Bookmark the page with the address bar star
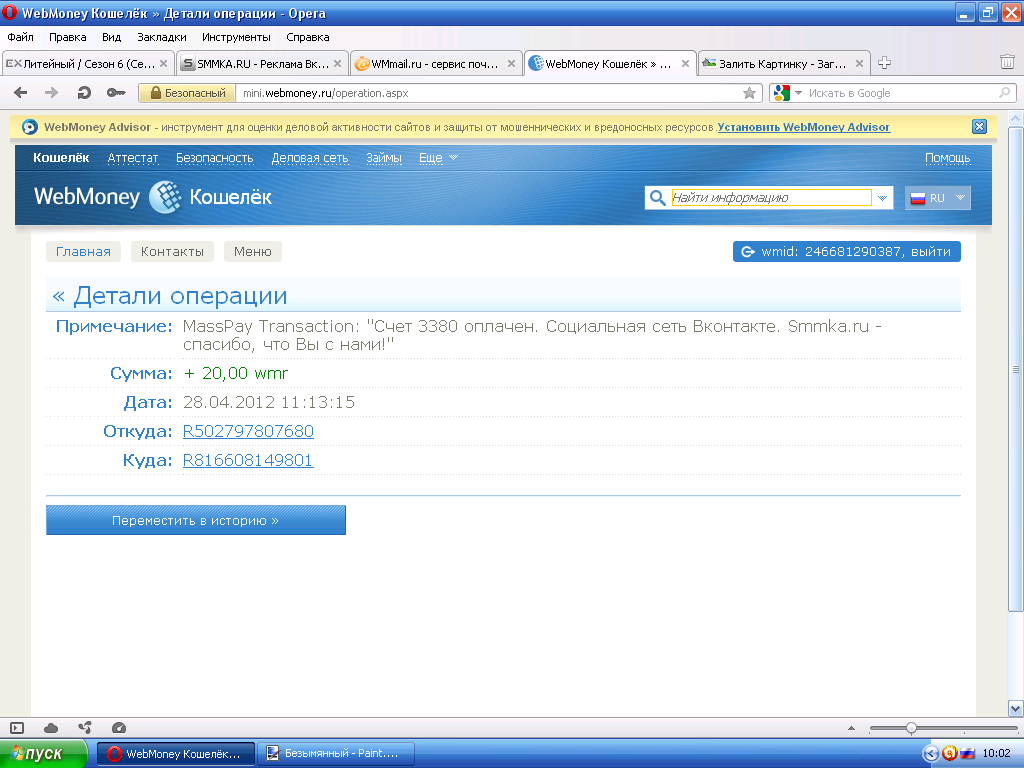The width and height of the screenshot is (1024, 768). pyautogui.click(x=749, y=93)
